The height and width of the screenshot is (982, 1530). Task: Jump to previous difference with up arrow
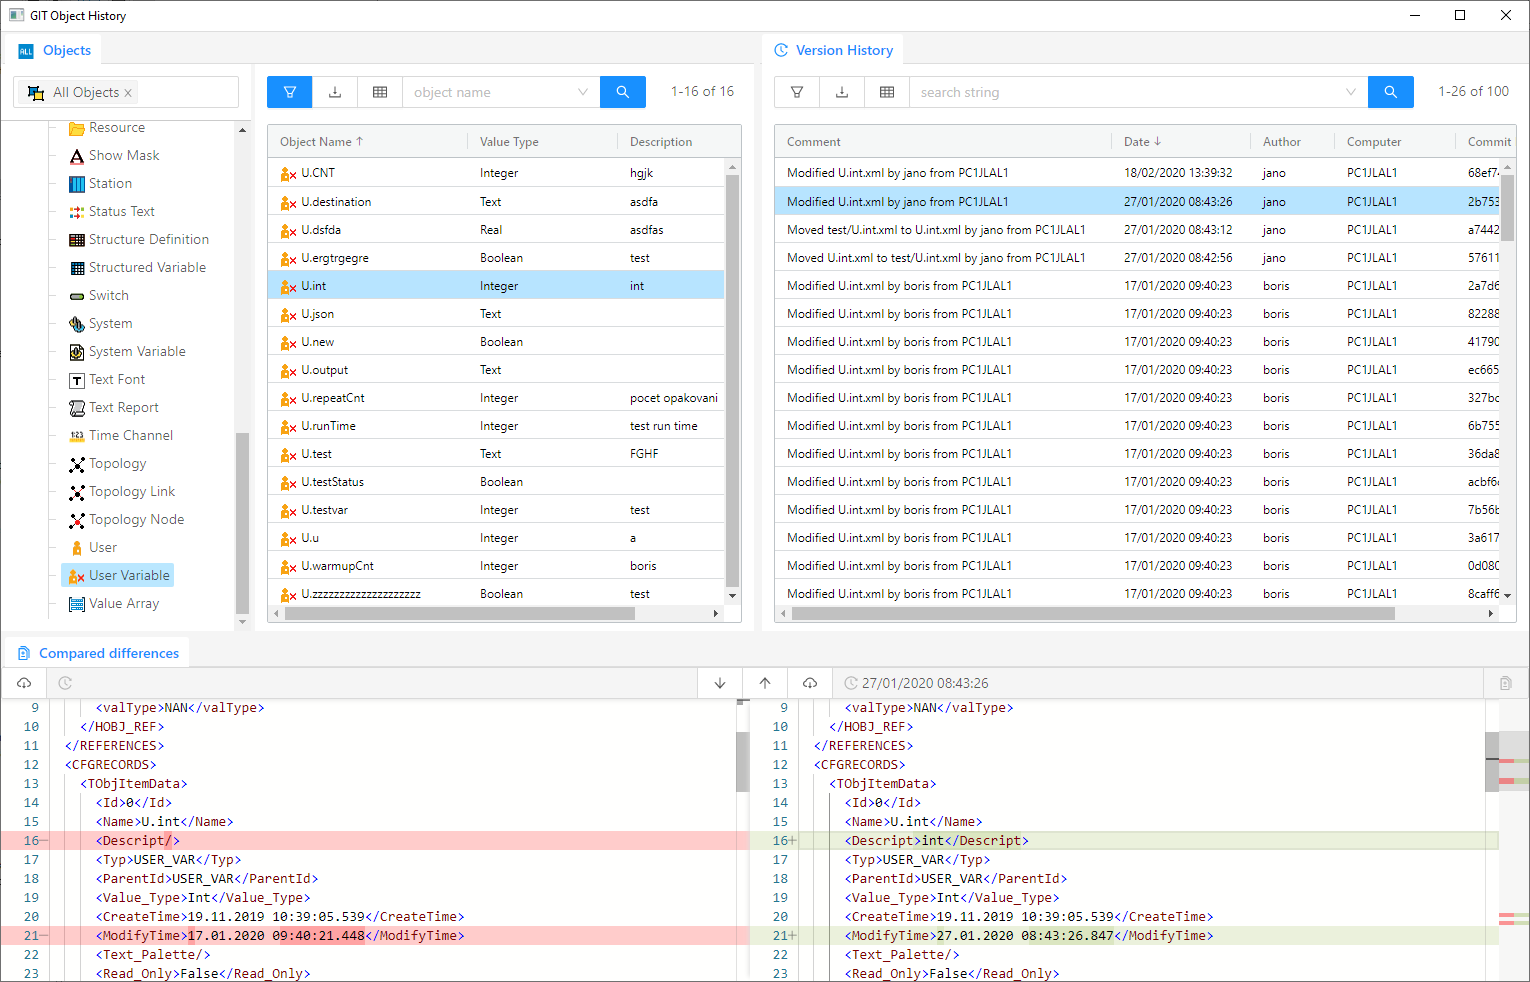(765, 683)
